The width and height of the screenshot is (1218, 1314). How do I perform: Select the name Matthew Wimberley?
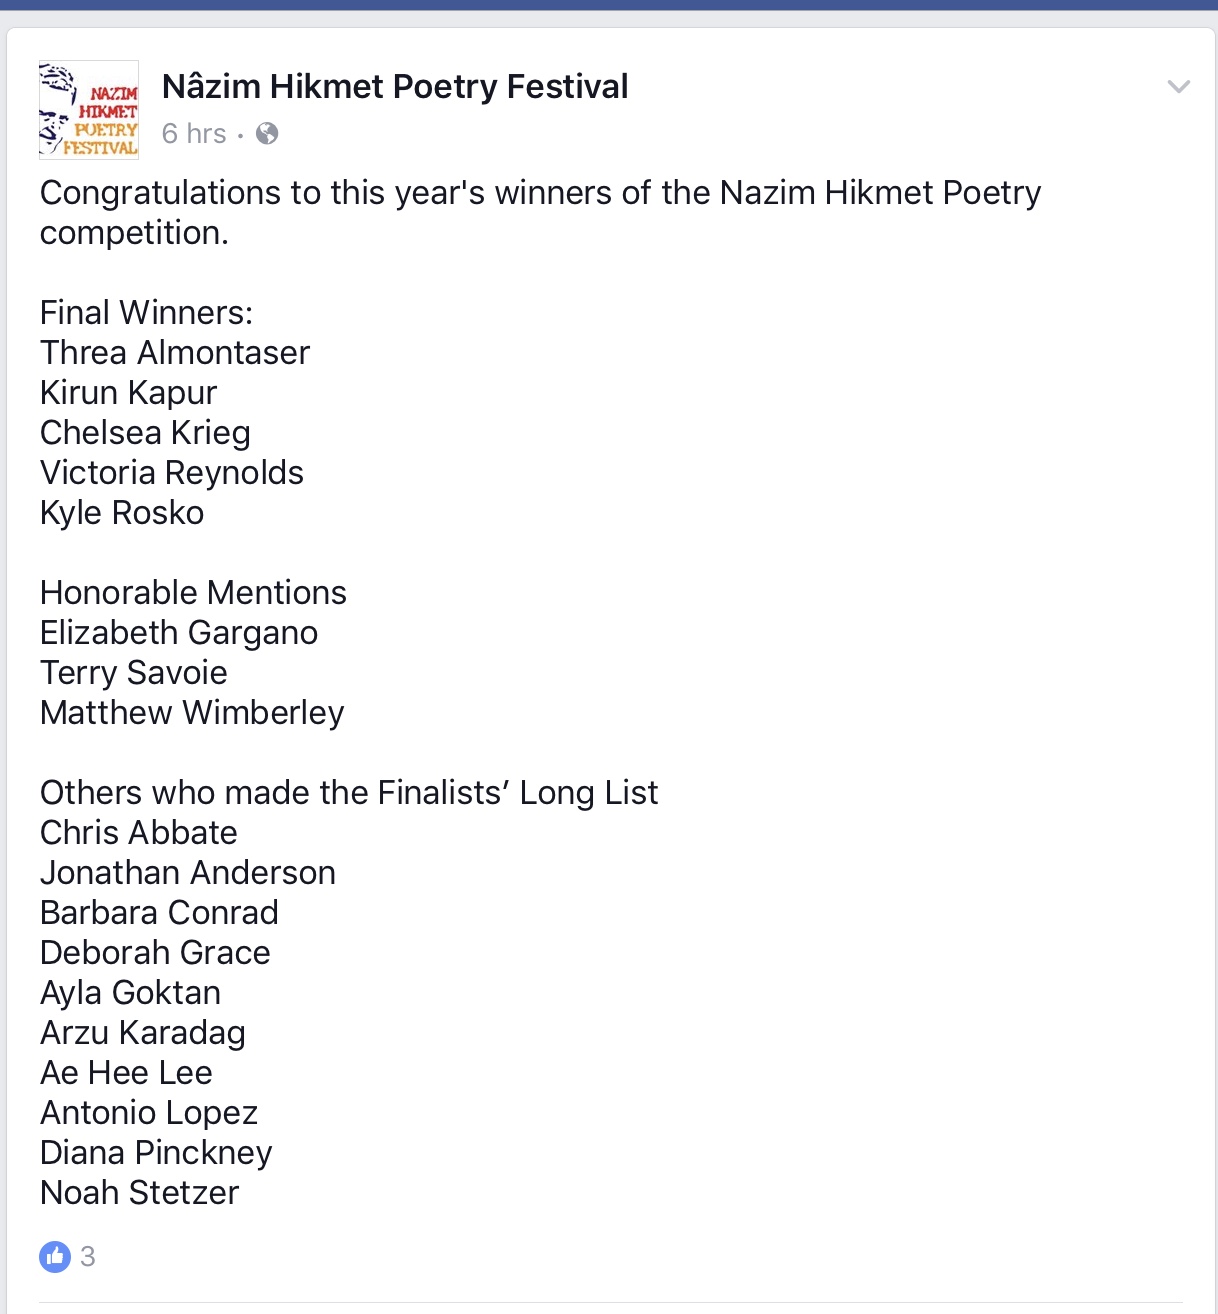(192, 713)
